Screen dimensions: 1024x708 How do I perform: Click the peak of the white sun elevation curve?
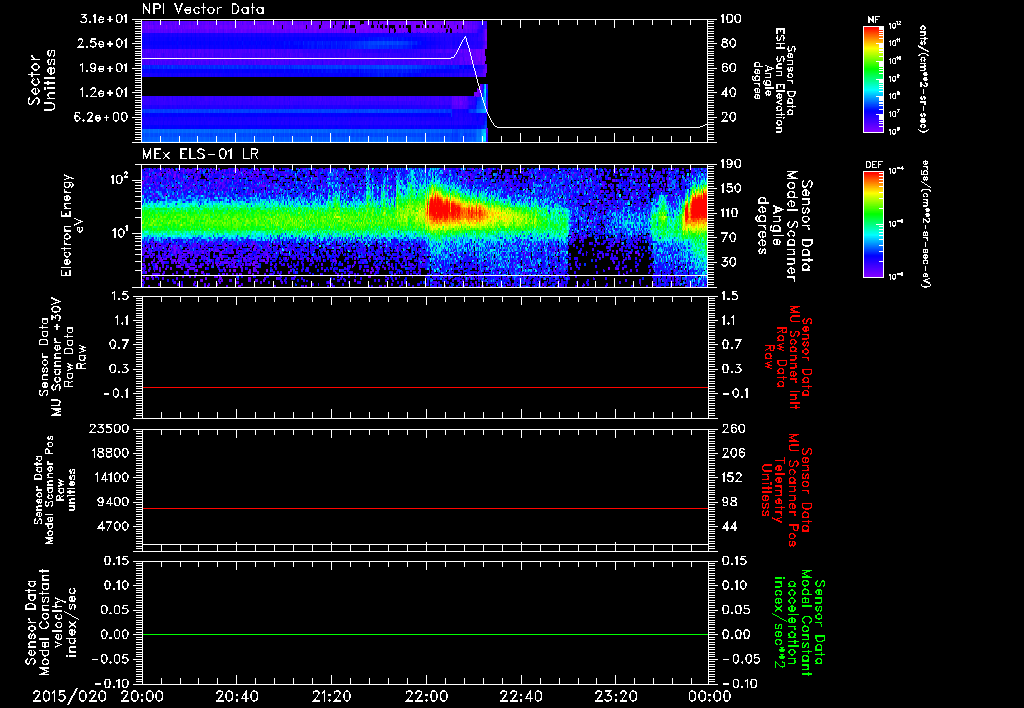(465, 37)
